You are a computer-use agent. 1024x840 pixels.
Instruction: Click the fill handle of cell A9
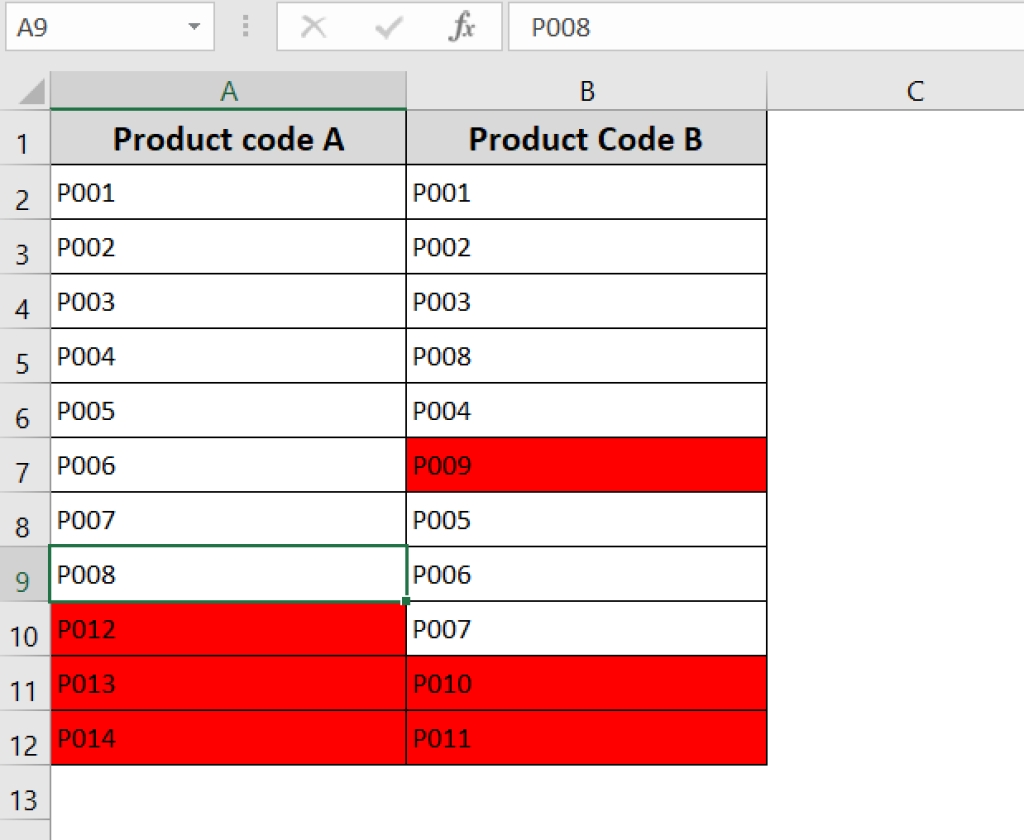point(405,599)
